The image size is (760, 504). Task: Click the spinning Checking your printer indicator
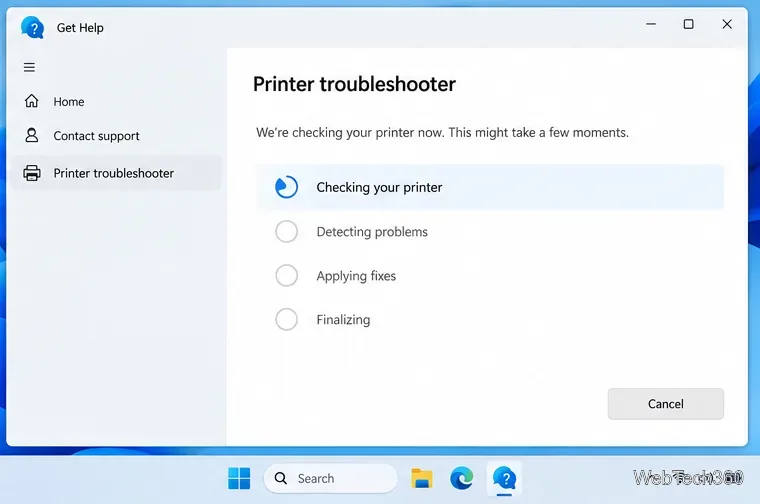286,187
